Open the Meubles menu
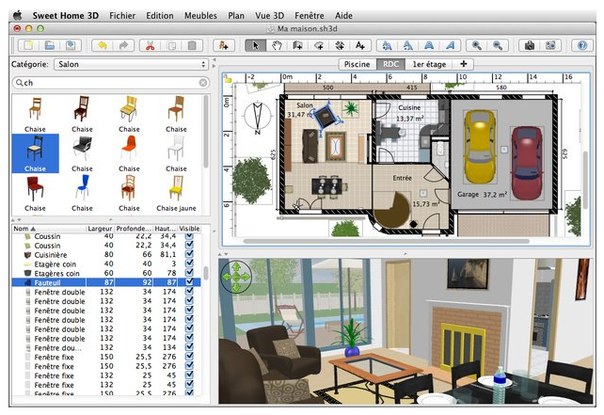This screenshot has width=604, height=415. point(200,16)
